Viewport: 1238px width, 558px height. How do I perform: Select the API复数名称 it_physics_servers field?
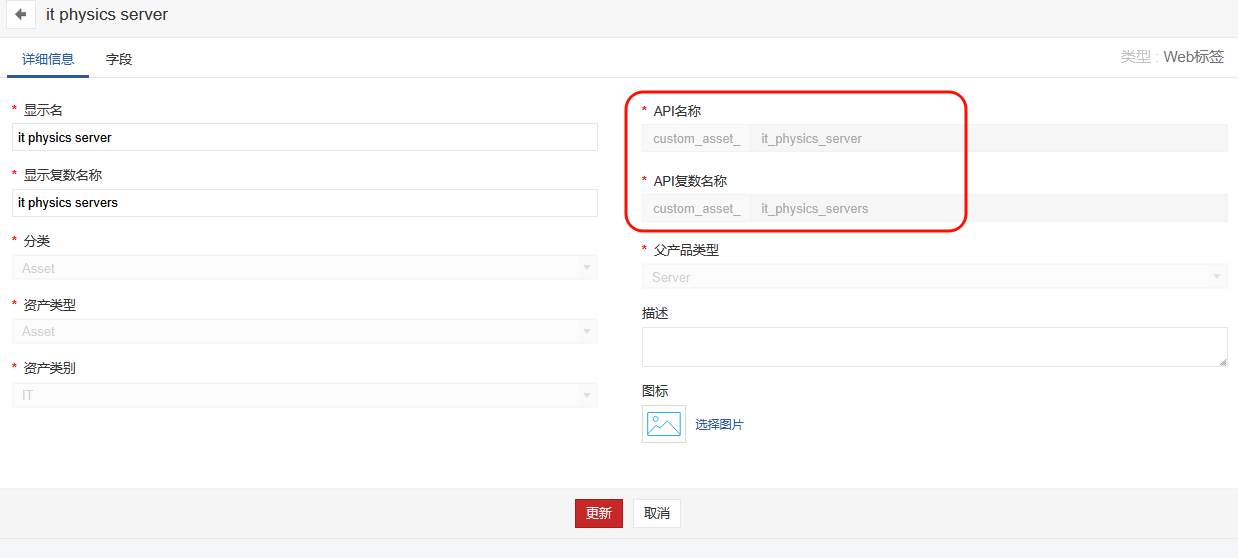(x=988, y=209)
